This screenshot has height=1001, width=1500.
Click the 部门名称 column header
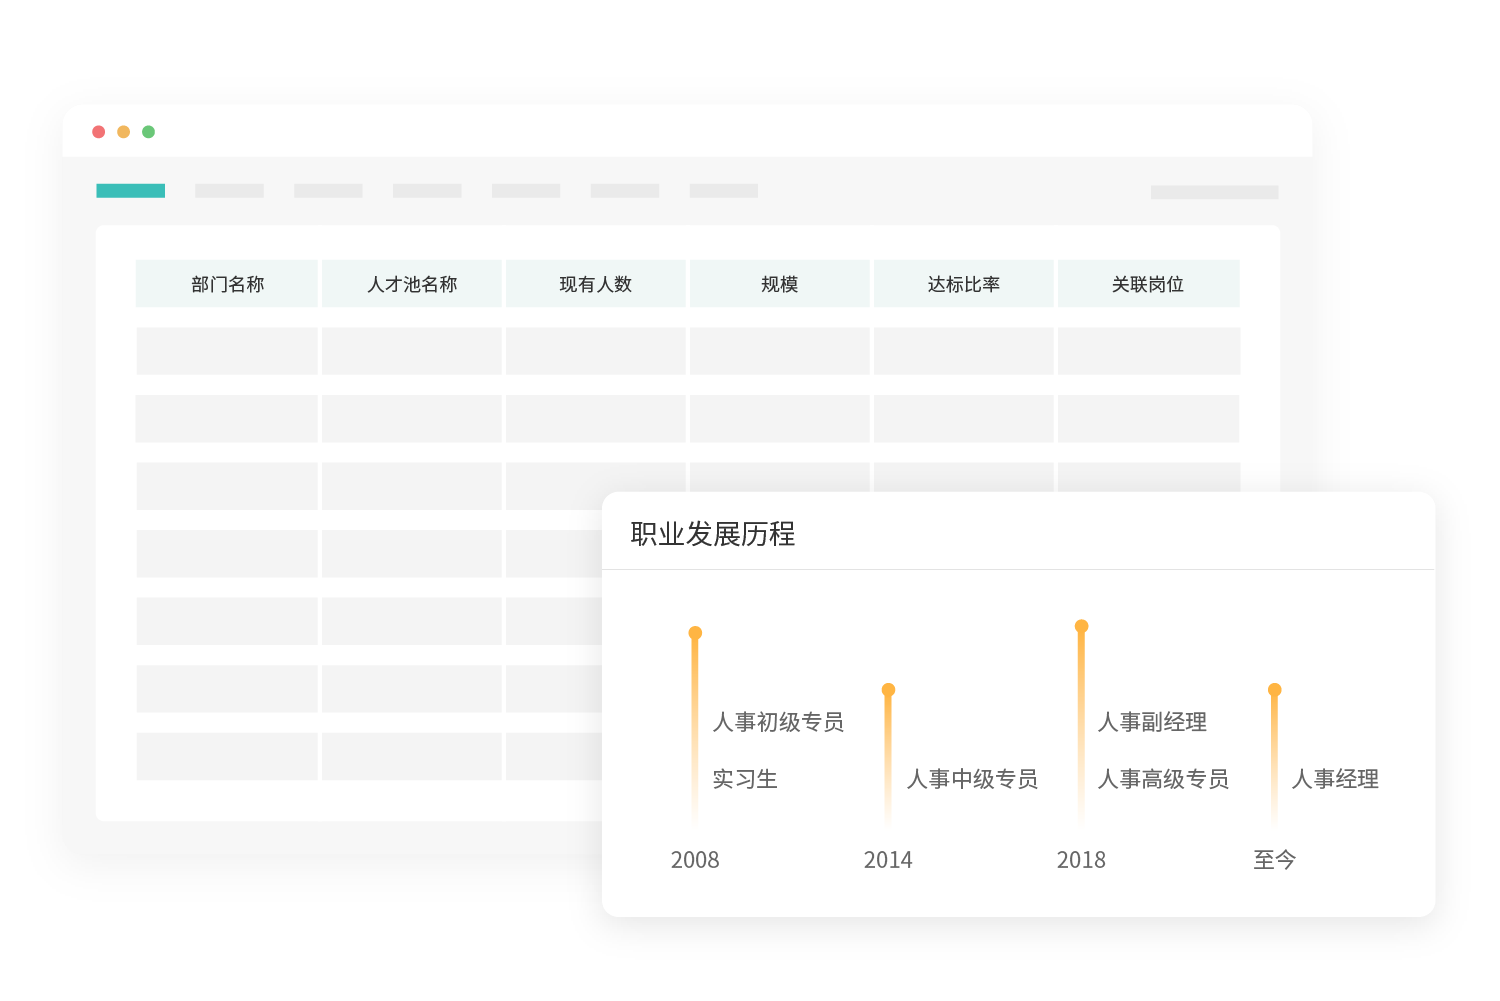coord(227,284)
